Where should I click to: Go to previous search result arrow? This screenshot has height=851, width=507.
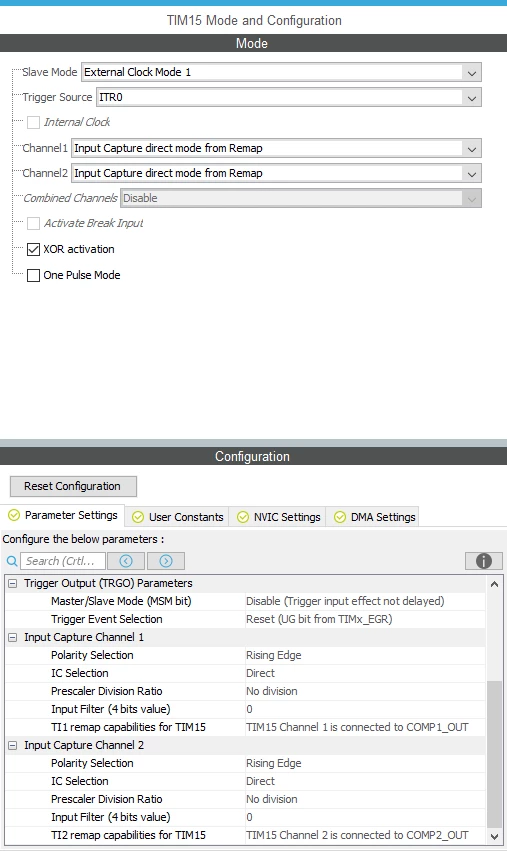point(126,561)
